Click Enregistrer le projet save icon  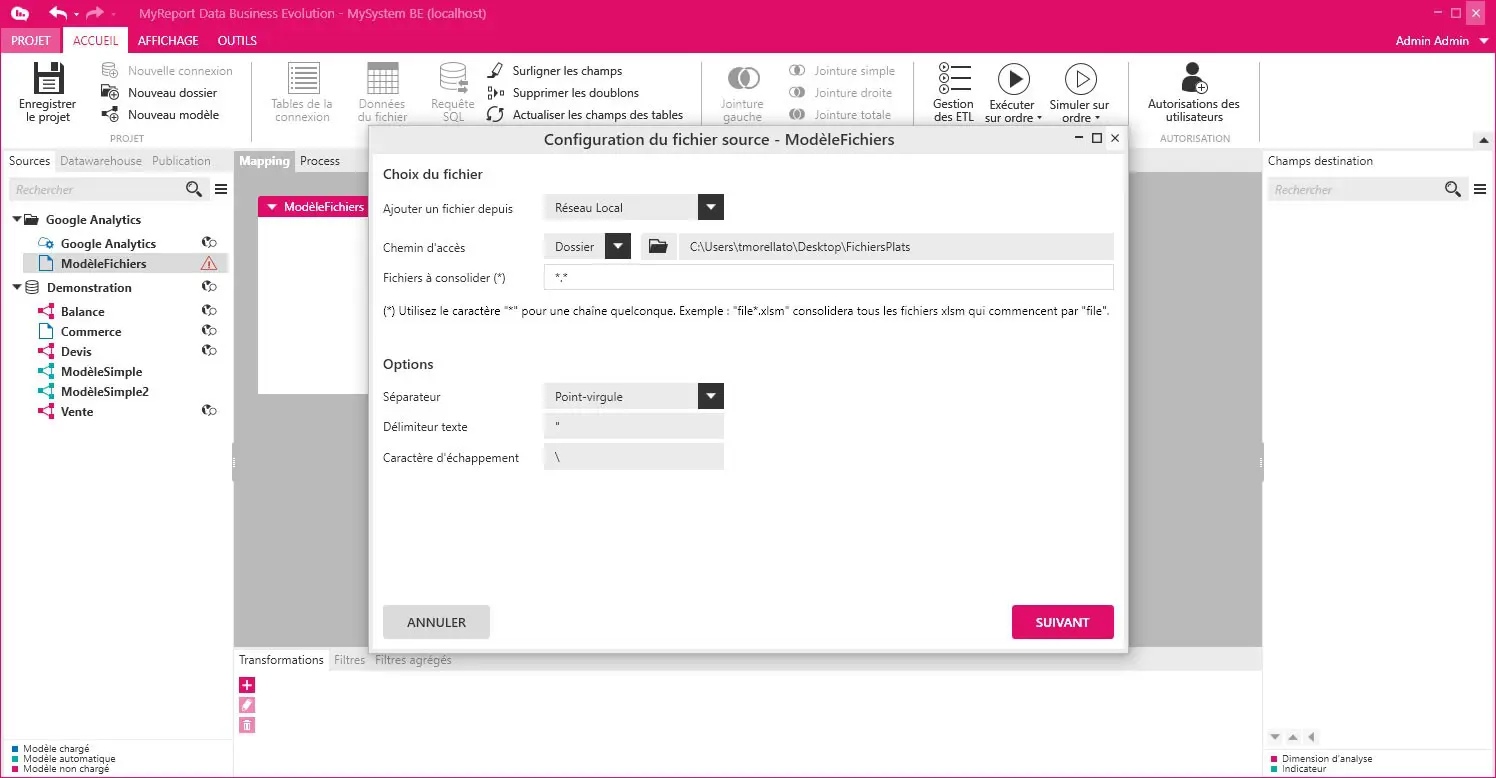[x=47, y=79]
